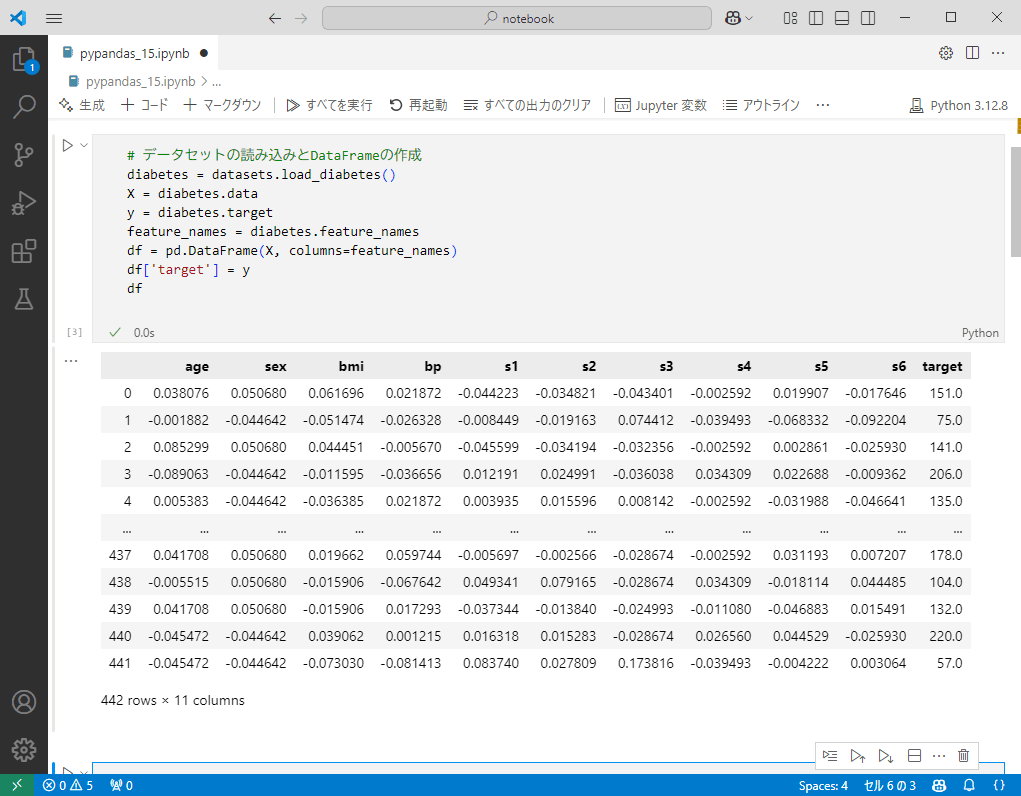1021x796 pixels.
Task: Click the すべてを実行 run all button
Action: click(x=329, y=105)
